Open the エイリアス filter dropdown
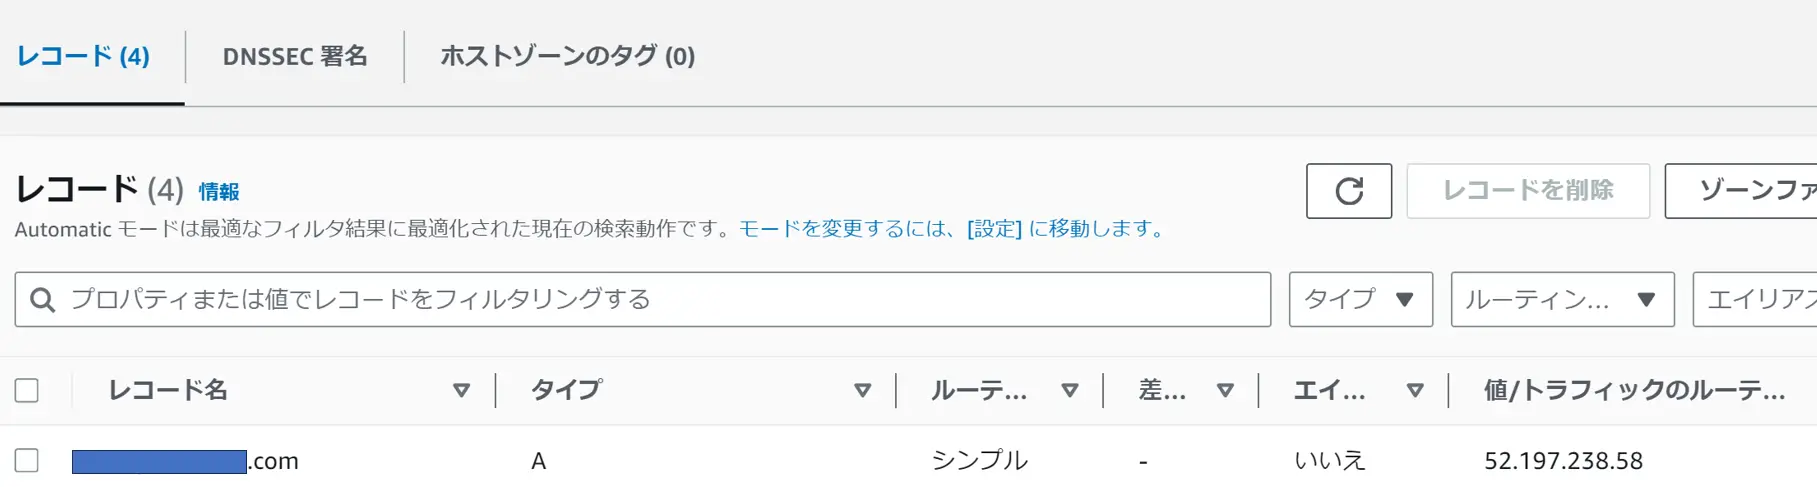 pos(1755,299)
